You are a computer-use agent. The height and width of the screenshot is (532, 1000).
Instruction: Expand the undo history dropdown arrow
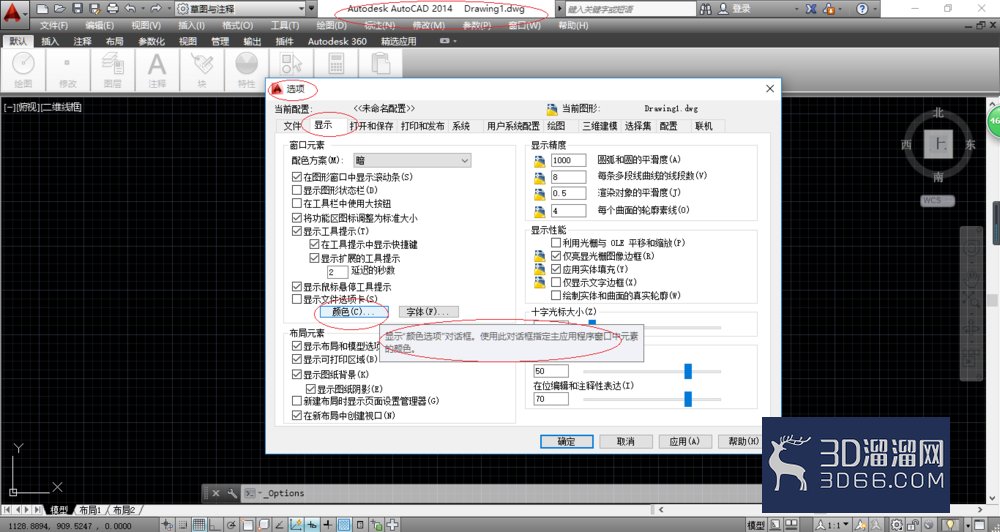click(142, 9)
